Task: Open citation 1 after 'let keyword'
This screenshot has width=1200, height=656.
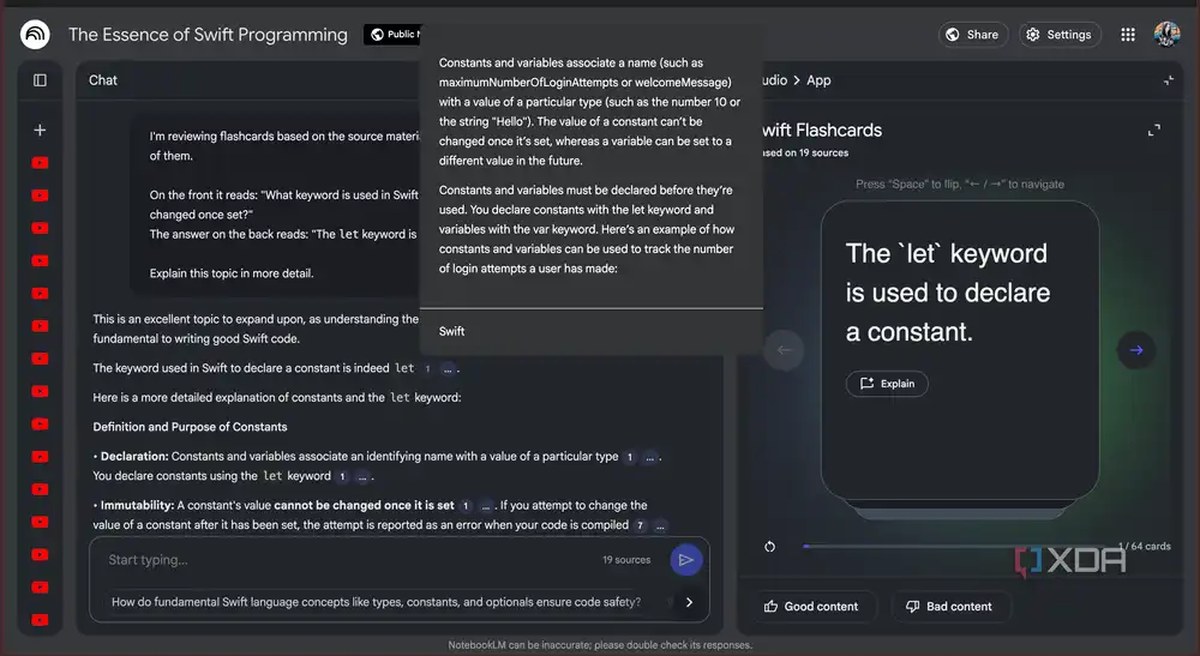Action: 342,477
